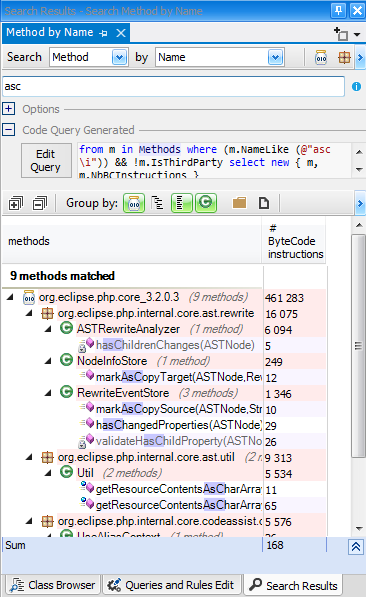Collapse the org.eclipse.php.core_3.2.0.3 node

point(10,297)
